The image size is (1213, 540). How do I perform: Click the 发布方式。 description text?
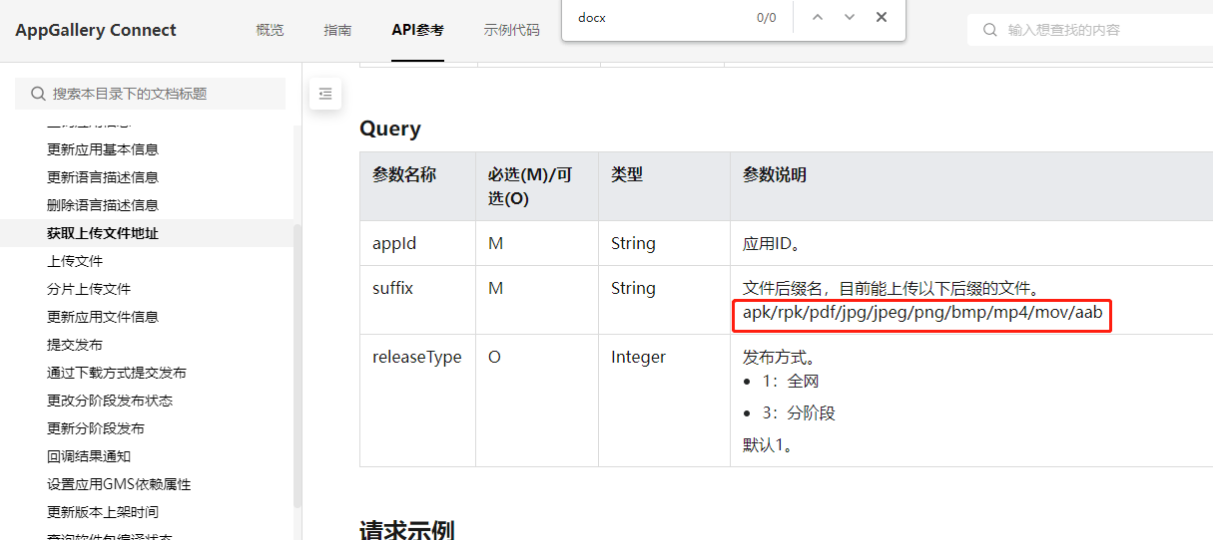779,357
